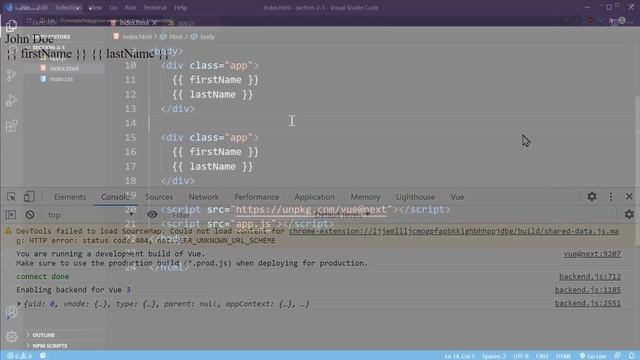Click index.html in the breadcrumb
This screenshot has width=640, height=360.
137,37
